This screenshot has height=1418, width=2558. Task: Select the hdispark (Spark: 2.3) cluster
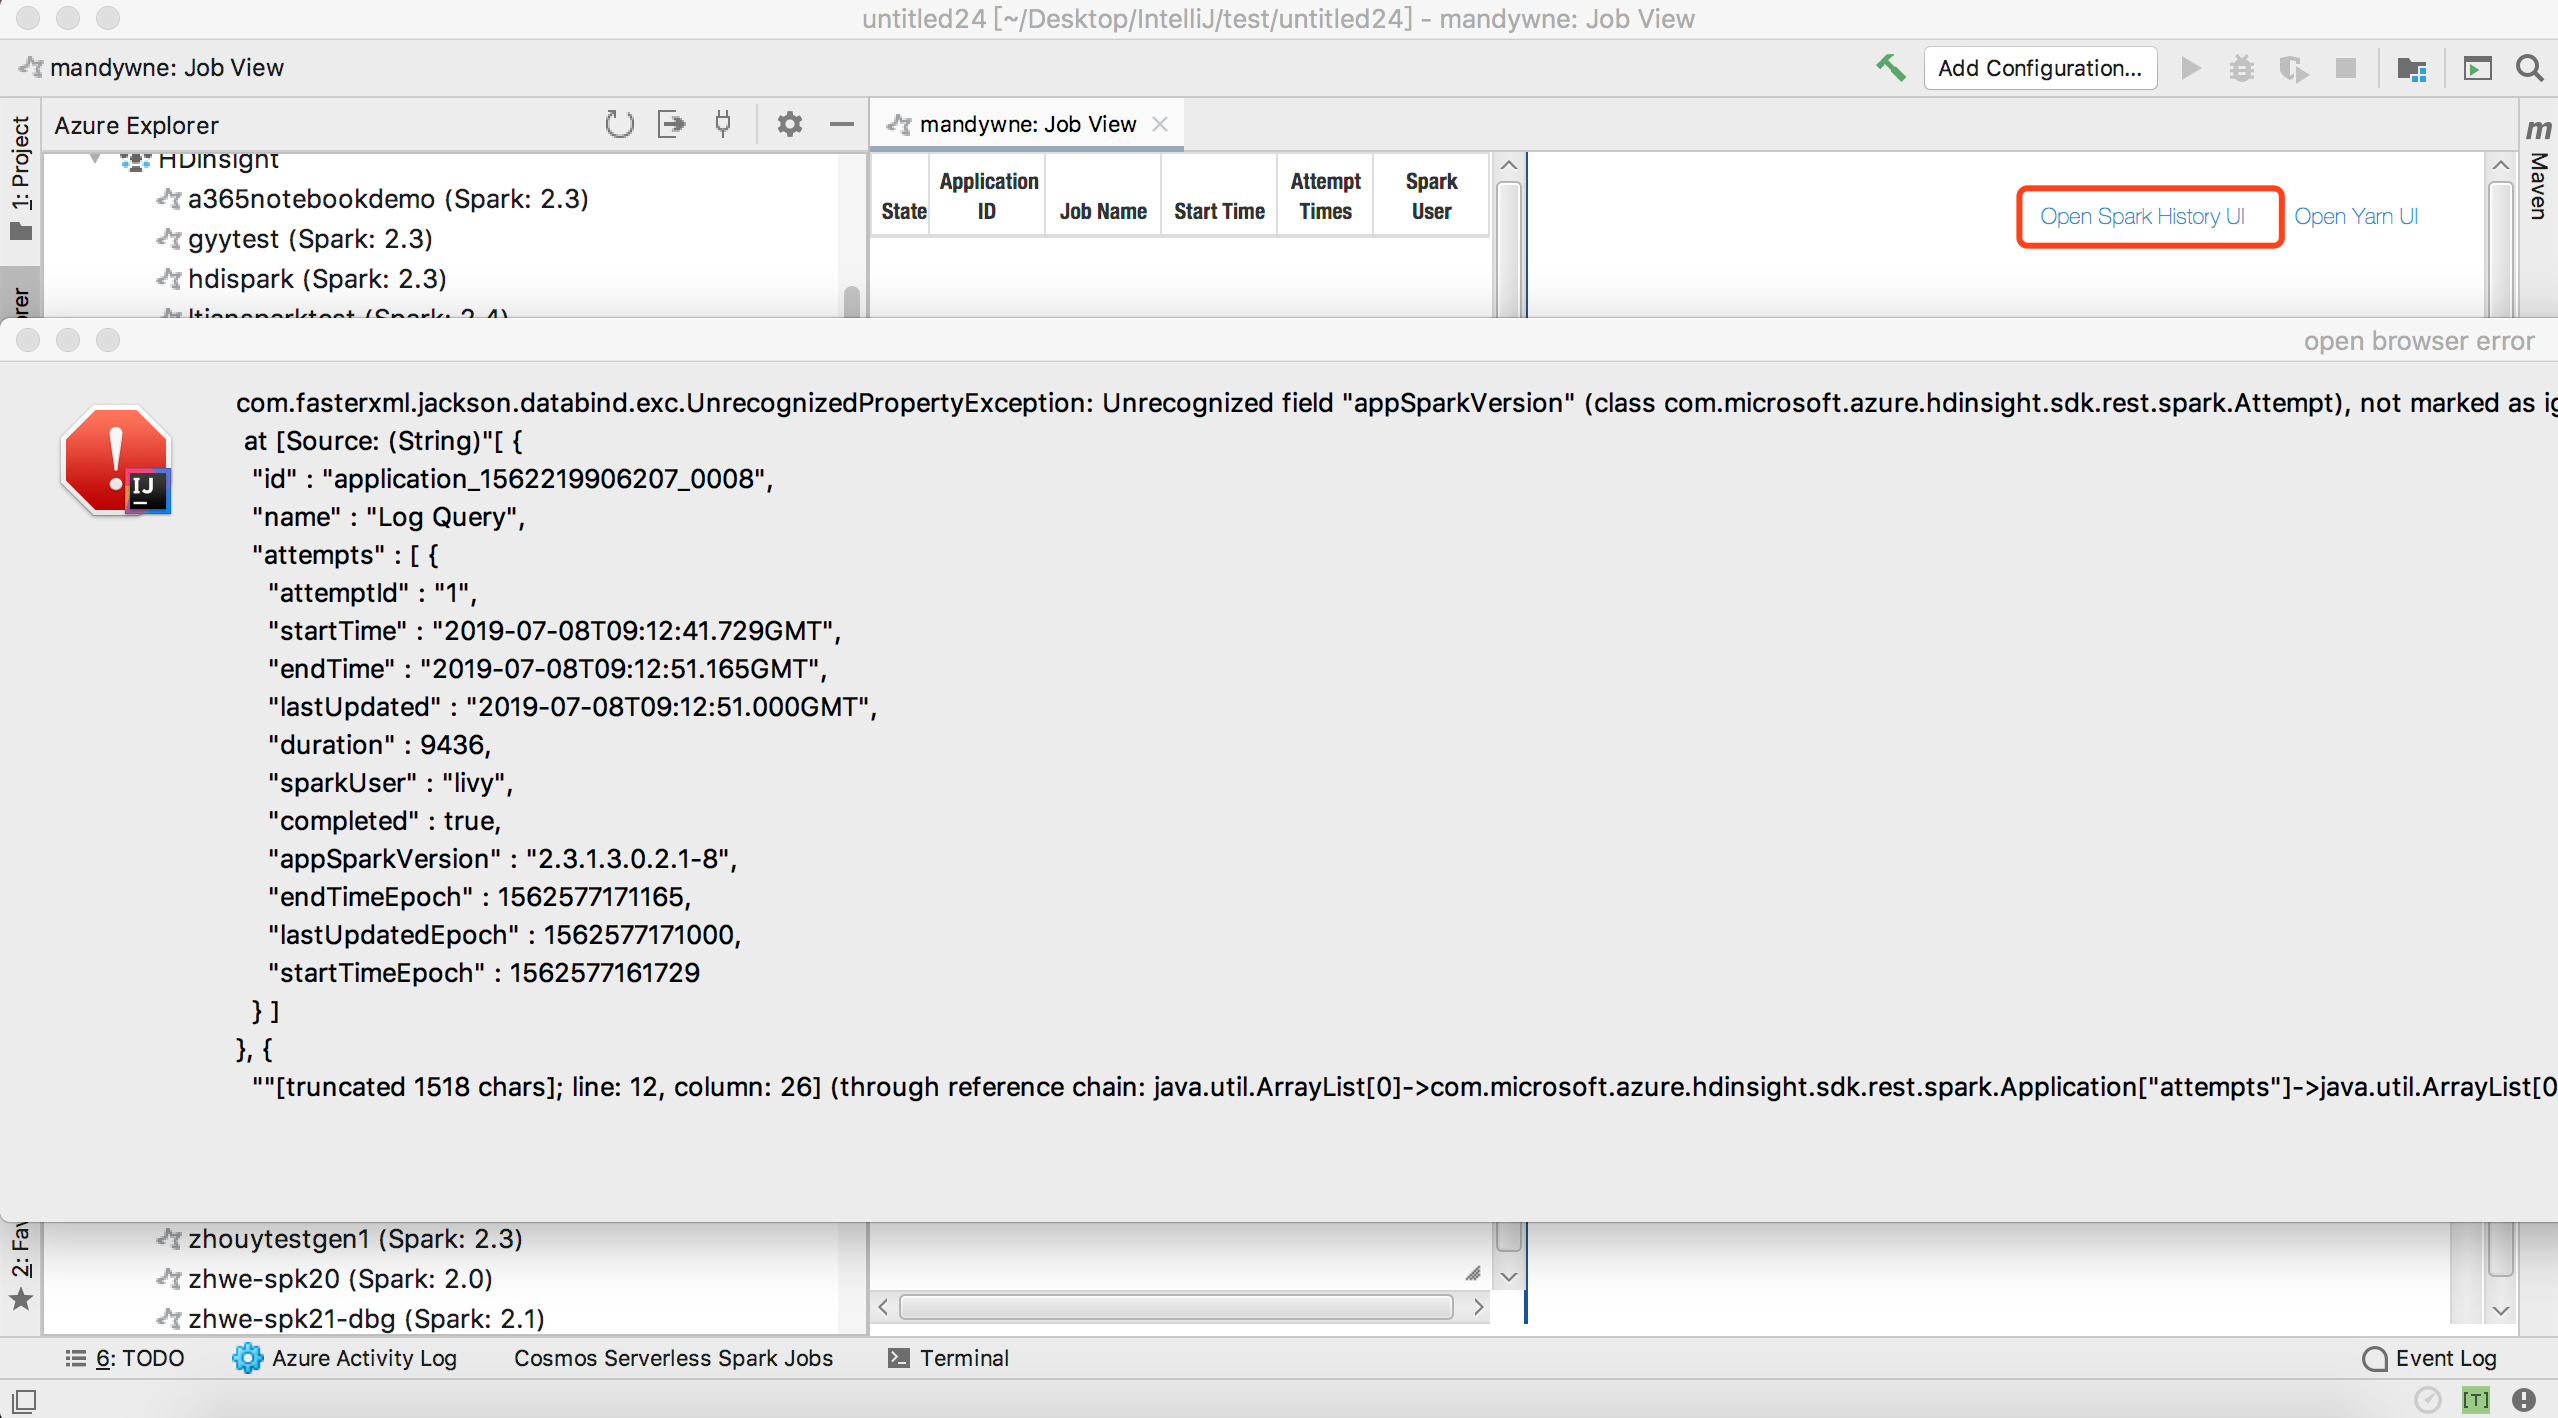click(x=316, y=278)
